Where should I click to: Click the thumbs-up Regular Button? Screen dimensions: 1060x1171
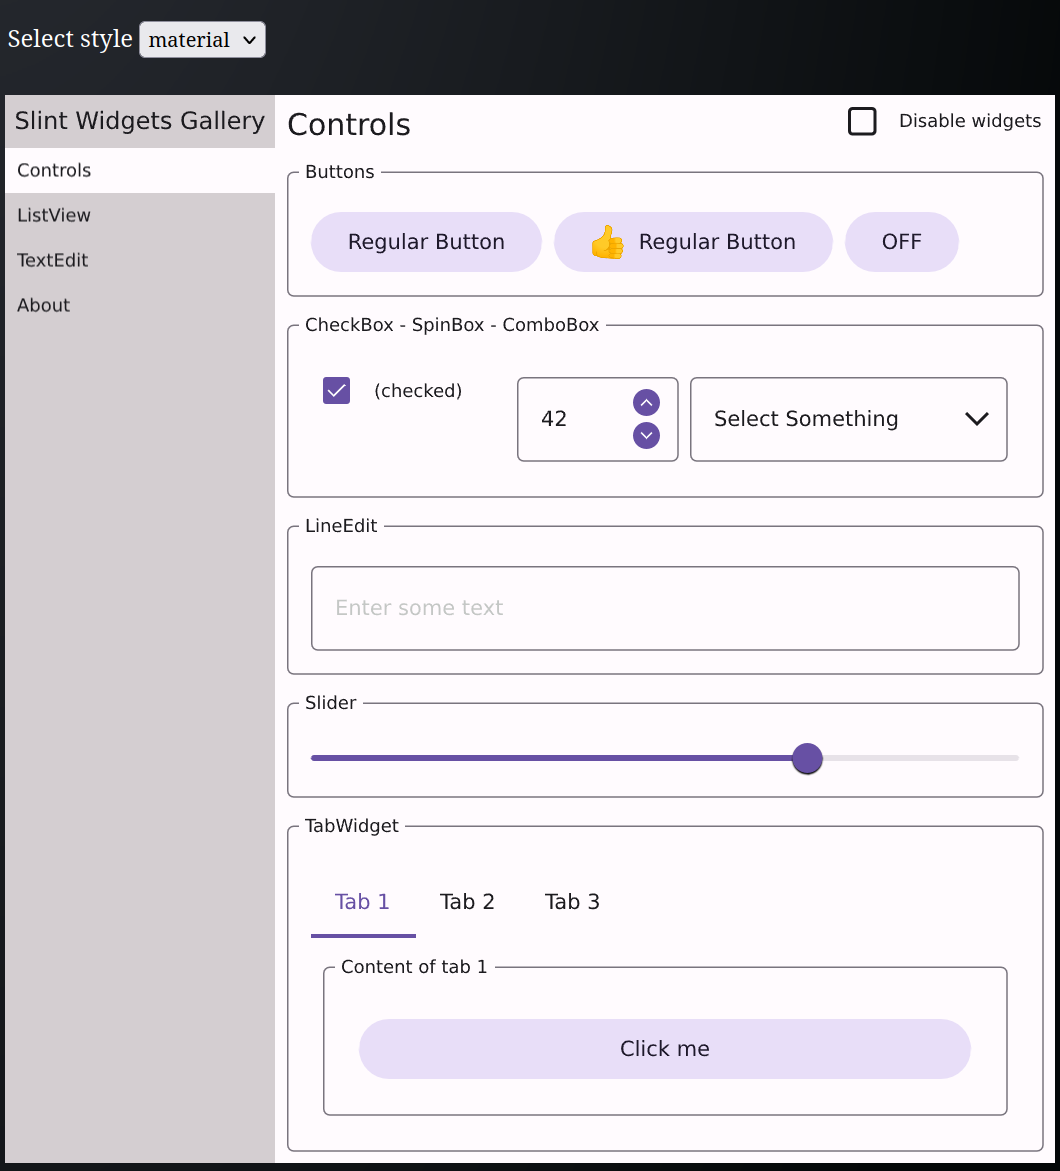tap(693, 242)
